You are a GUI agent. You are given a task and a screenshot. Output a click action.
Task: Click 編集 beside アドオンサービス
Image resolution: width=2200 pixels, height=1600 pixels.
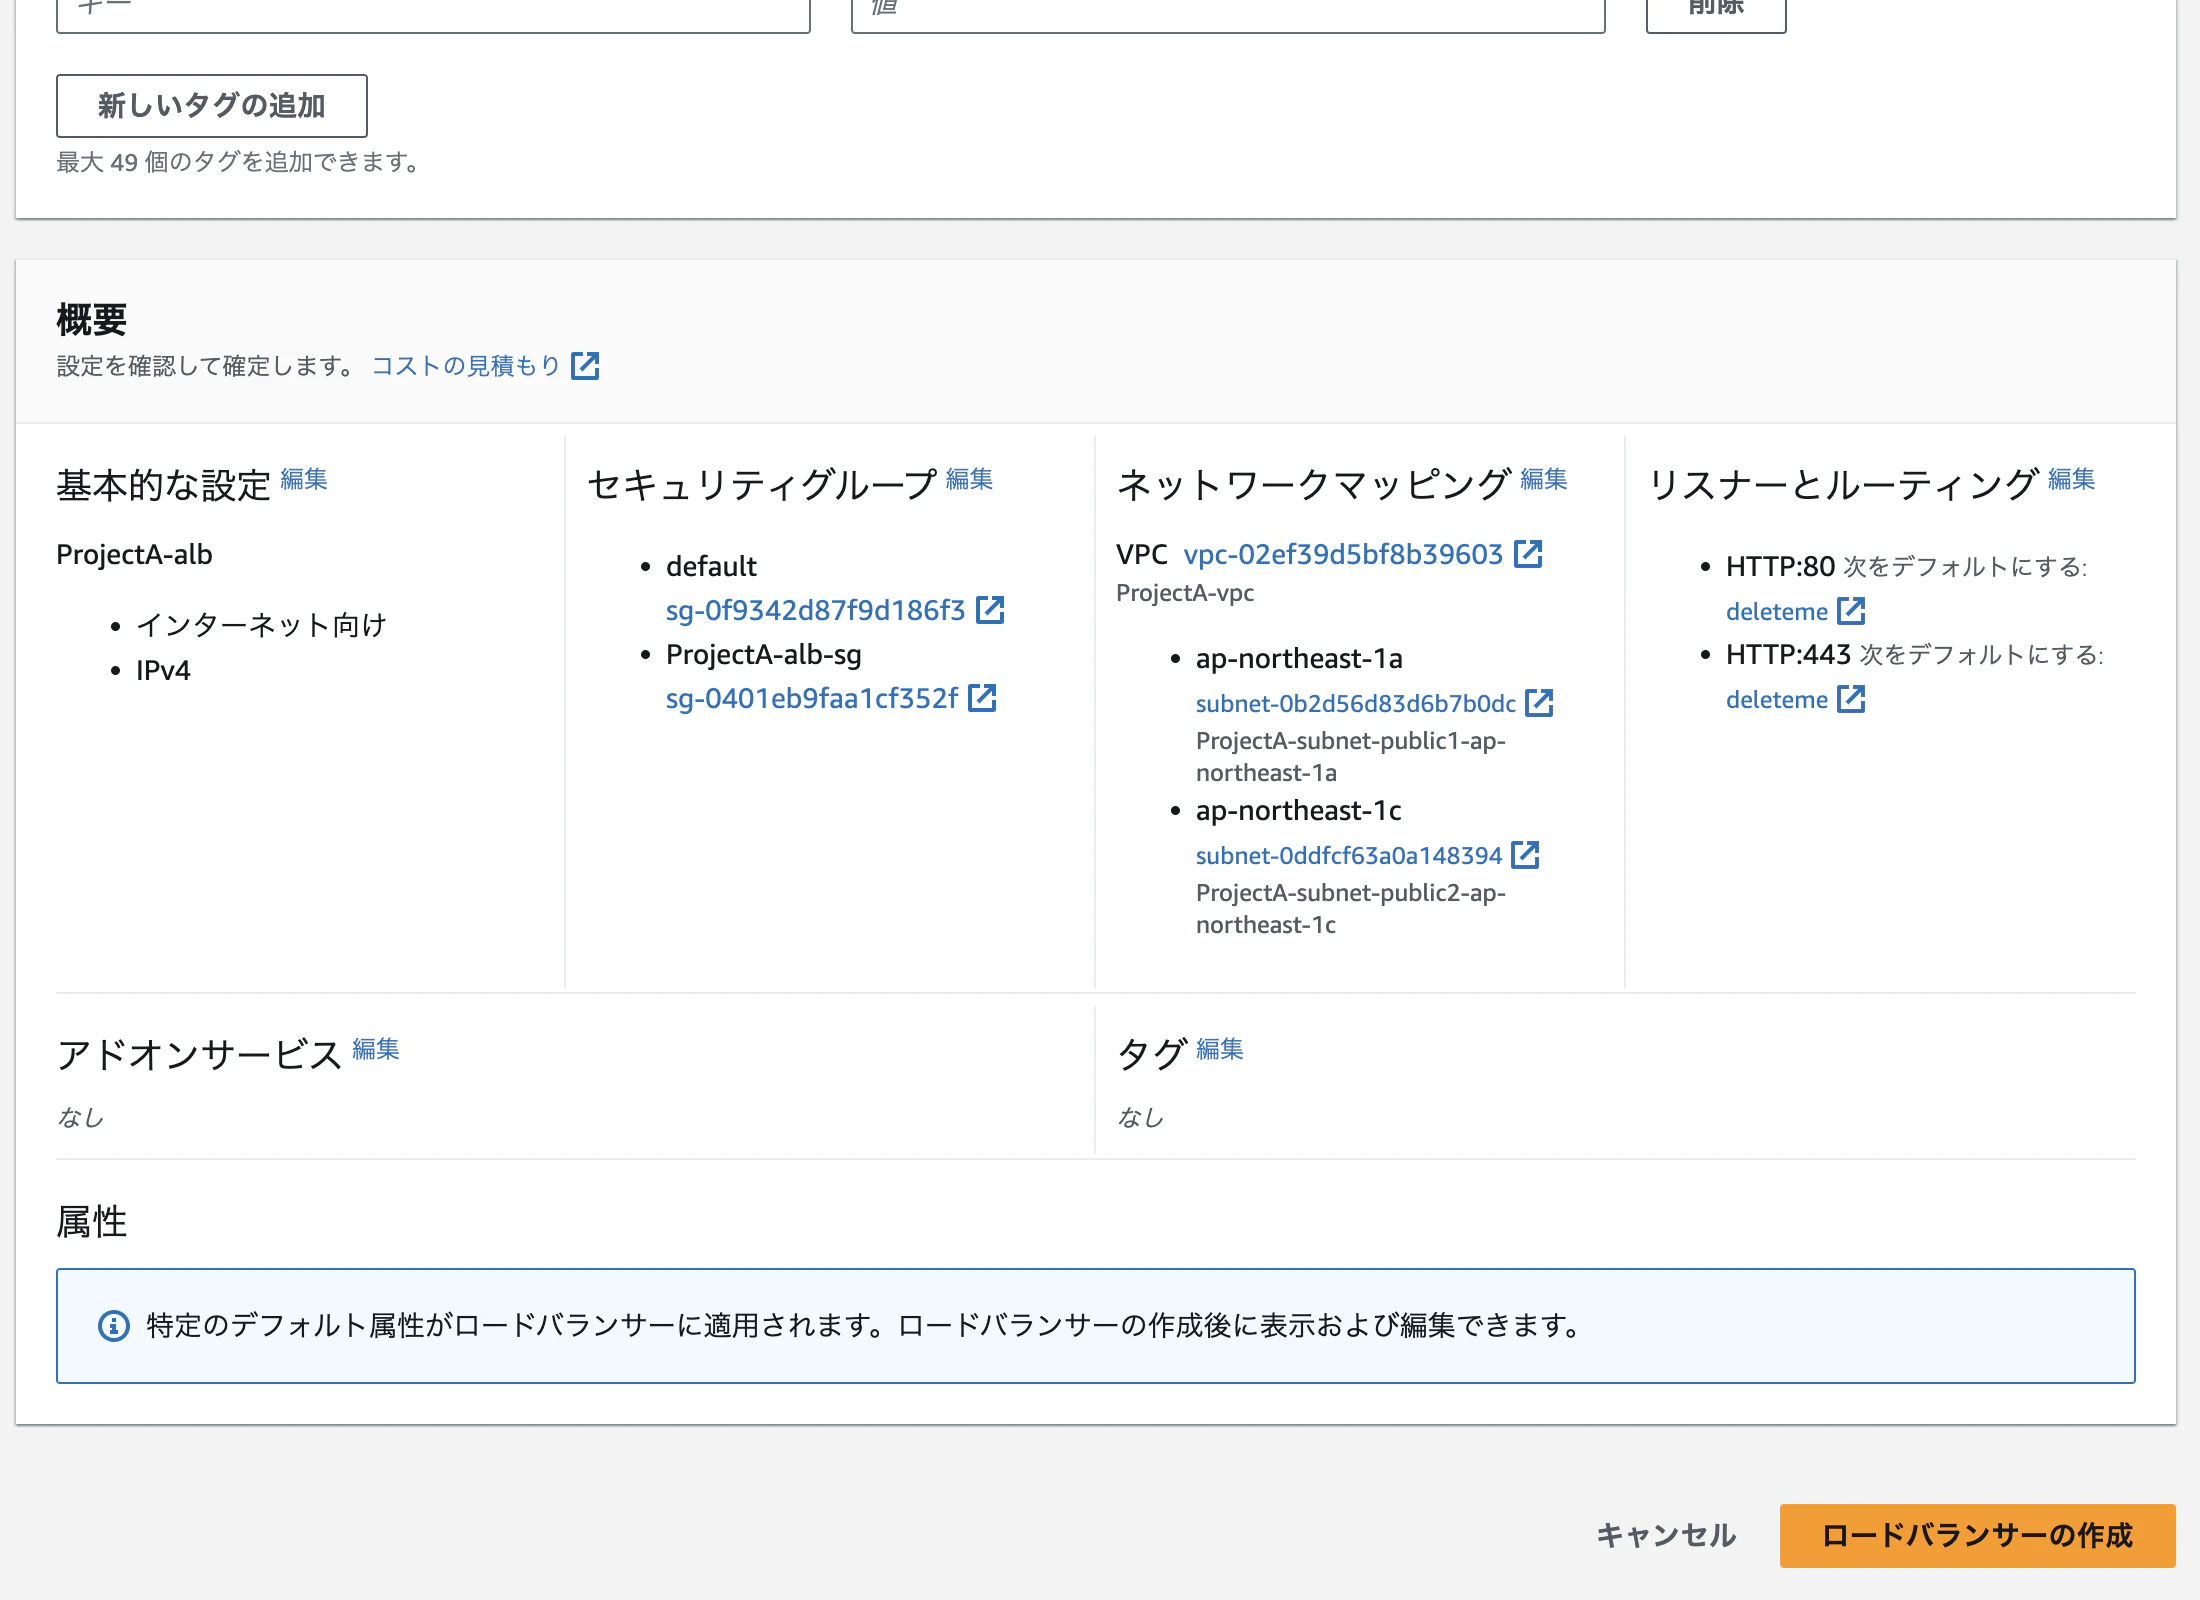pos(376,1049)
